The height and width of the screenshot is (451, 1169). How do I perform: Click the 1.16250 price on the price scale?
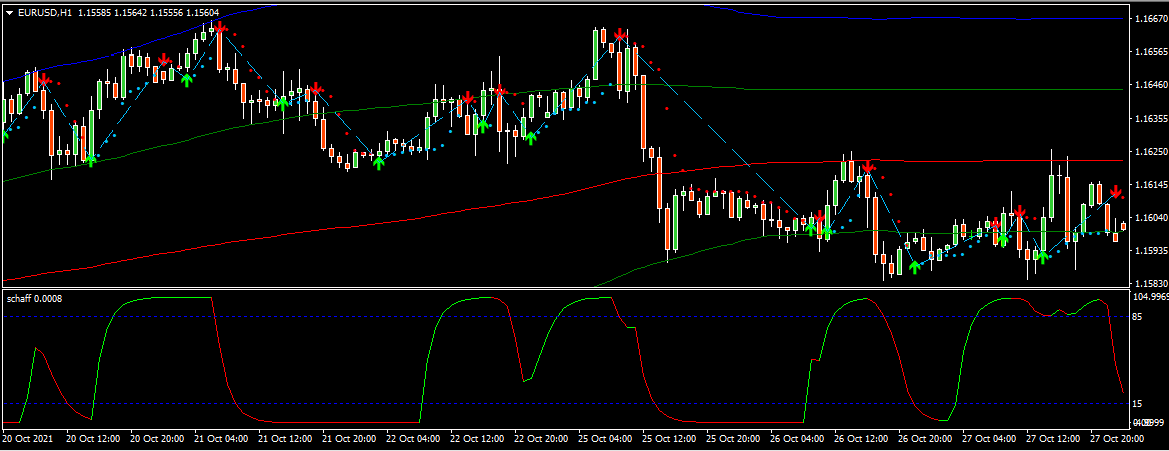pyautogui.click(x=1140, y=152)
